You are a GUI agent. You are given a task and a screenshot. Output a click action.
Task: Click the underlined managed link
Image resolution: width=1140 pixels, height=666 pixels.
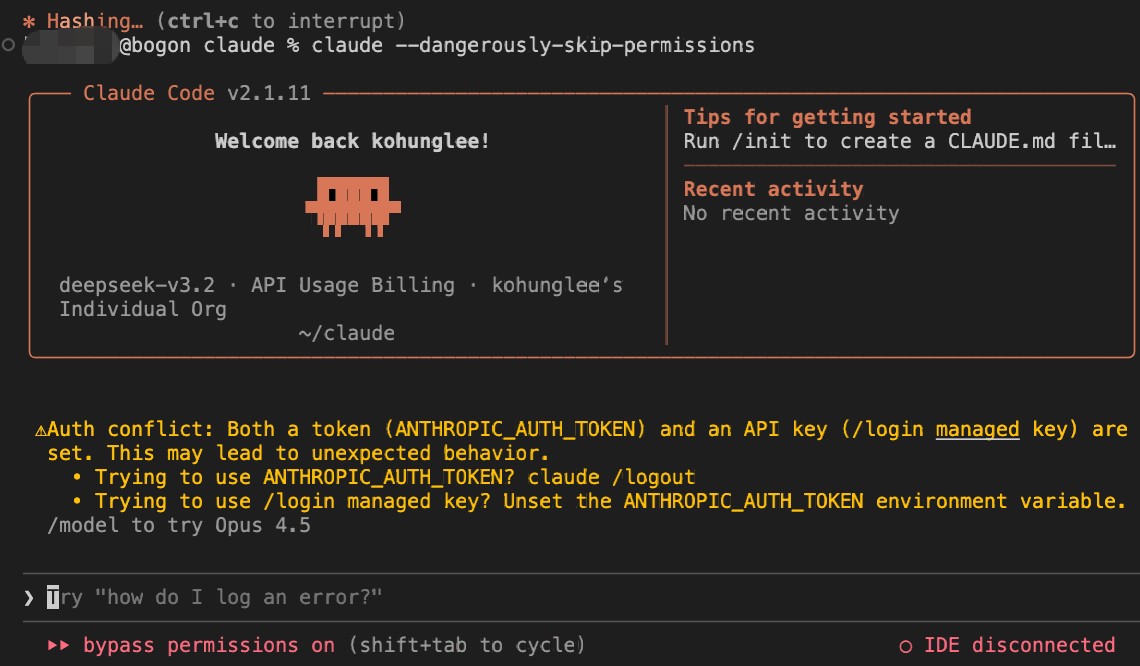[977, 430]
